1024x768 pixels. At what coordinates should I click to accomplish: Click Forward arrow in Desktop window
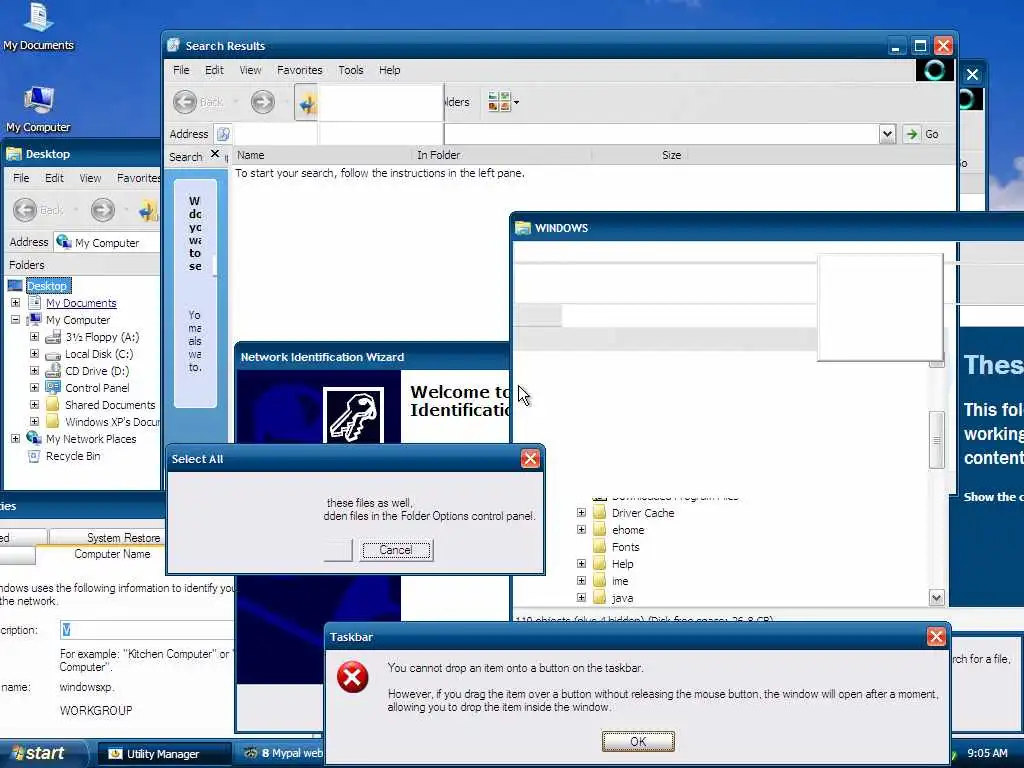(x=103, y=210)
